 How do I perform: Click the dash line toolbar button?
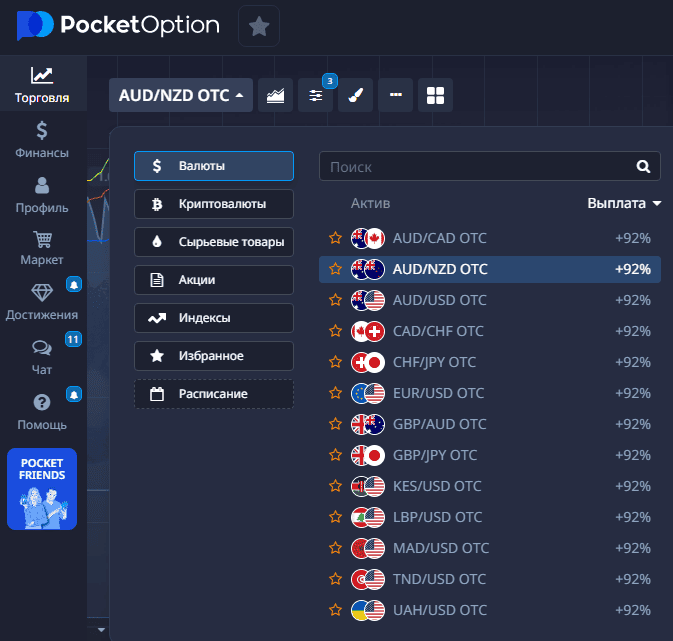click(395, 95)
